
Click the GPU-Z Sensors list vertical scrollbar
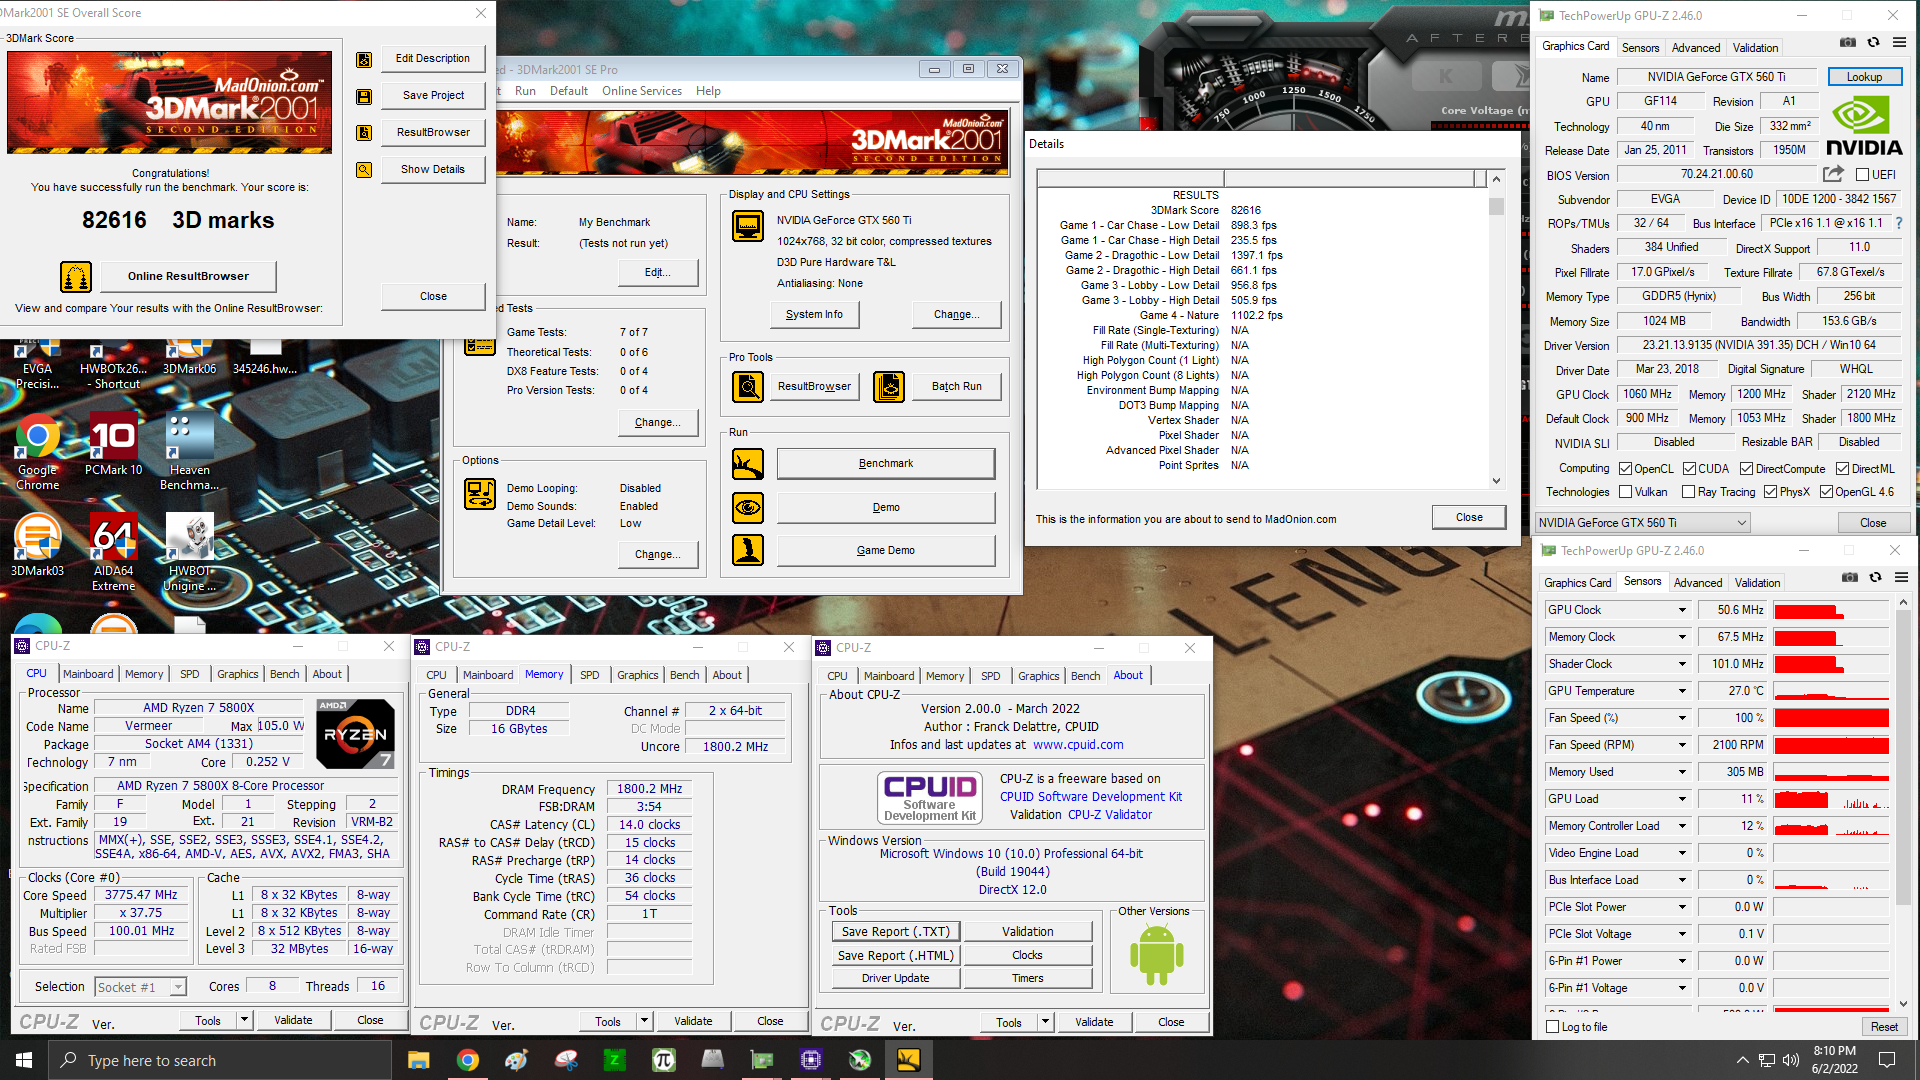click(1903, 803)
